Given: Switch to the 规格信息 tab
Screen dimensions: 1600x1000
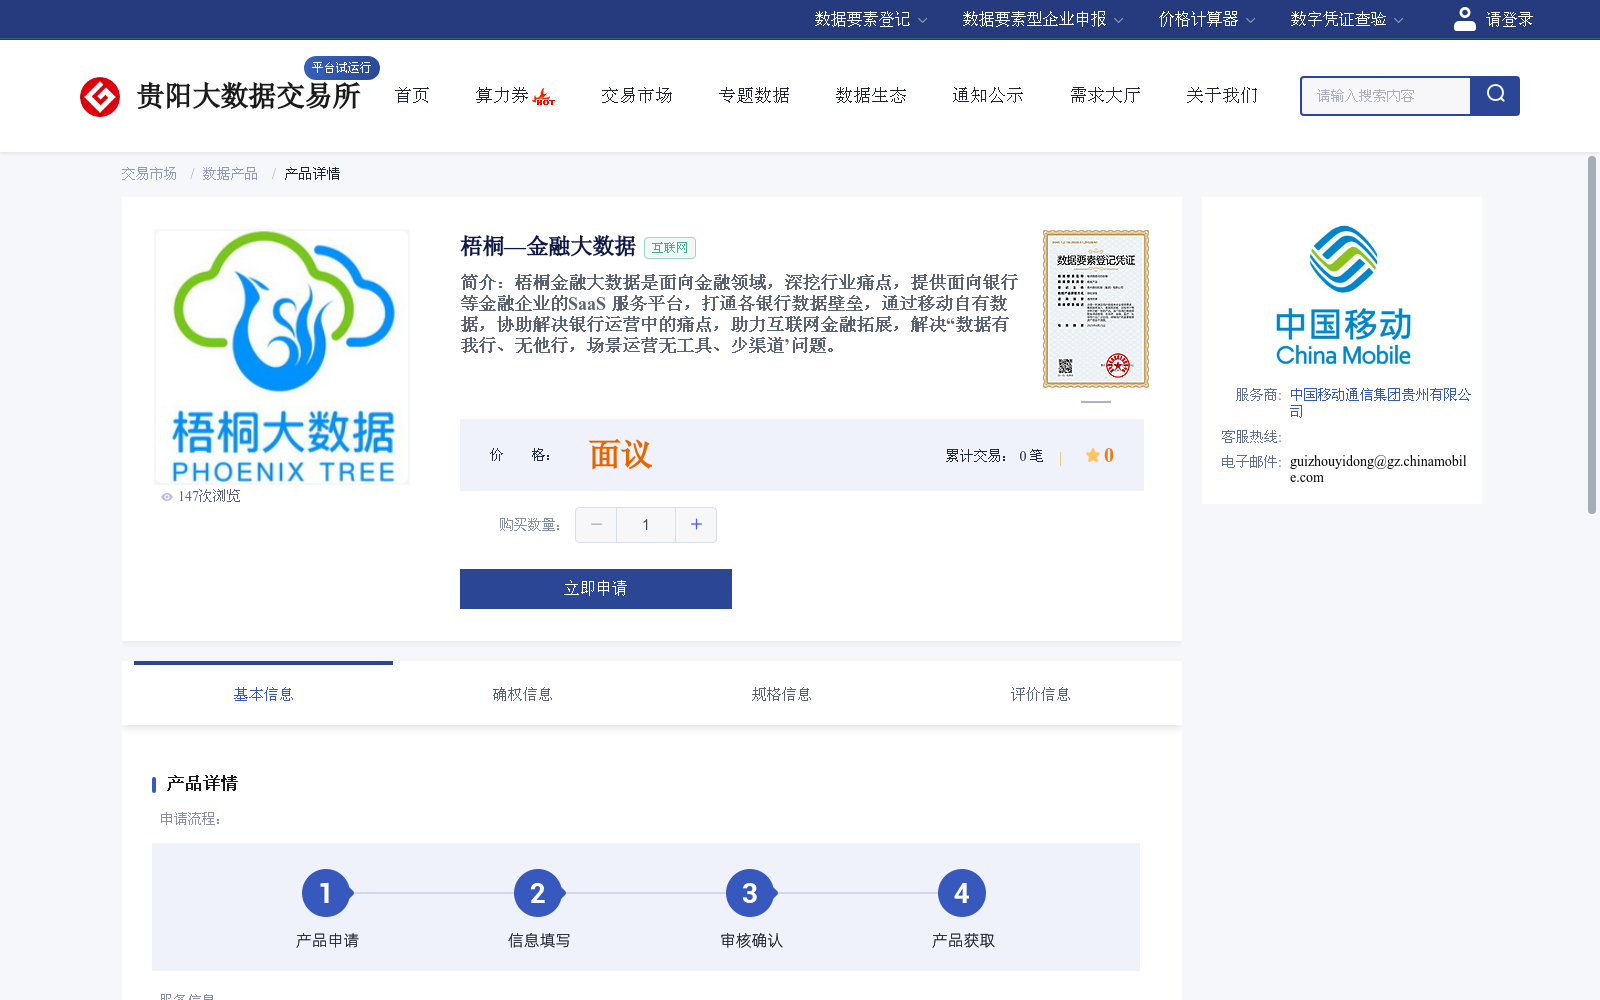Looking at the screenshot, I should click(x=781, y=694).
